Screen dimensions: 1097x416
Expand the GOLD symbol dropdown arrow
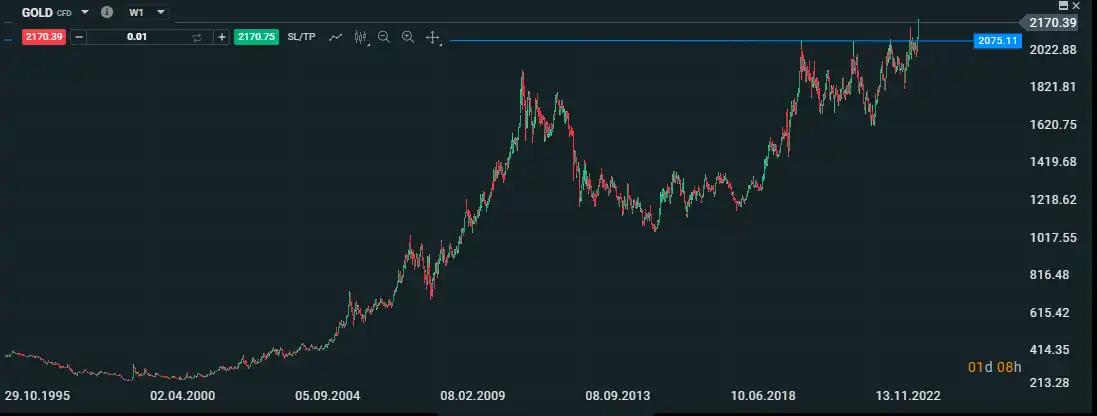point(85,12)
